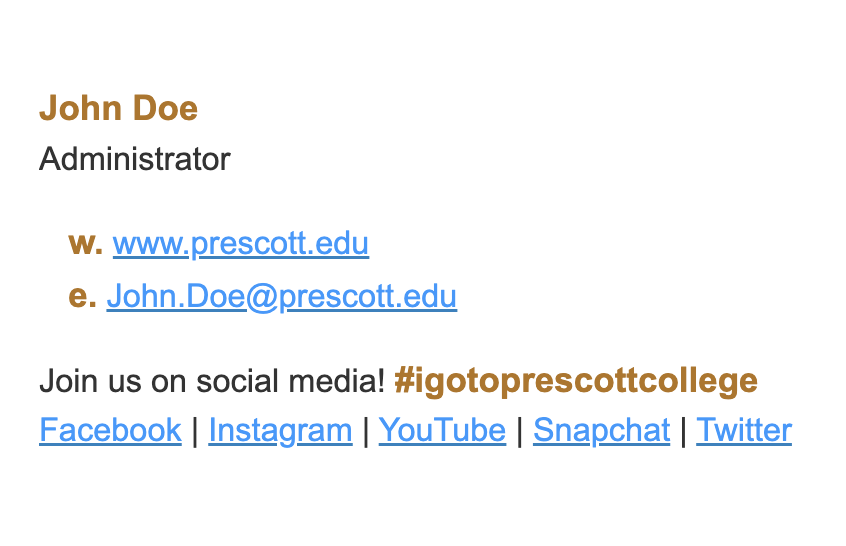Follow the YouTube link
This screenshot has width=846, height=546.
[442, 431]
